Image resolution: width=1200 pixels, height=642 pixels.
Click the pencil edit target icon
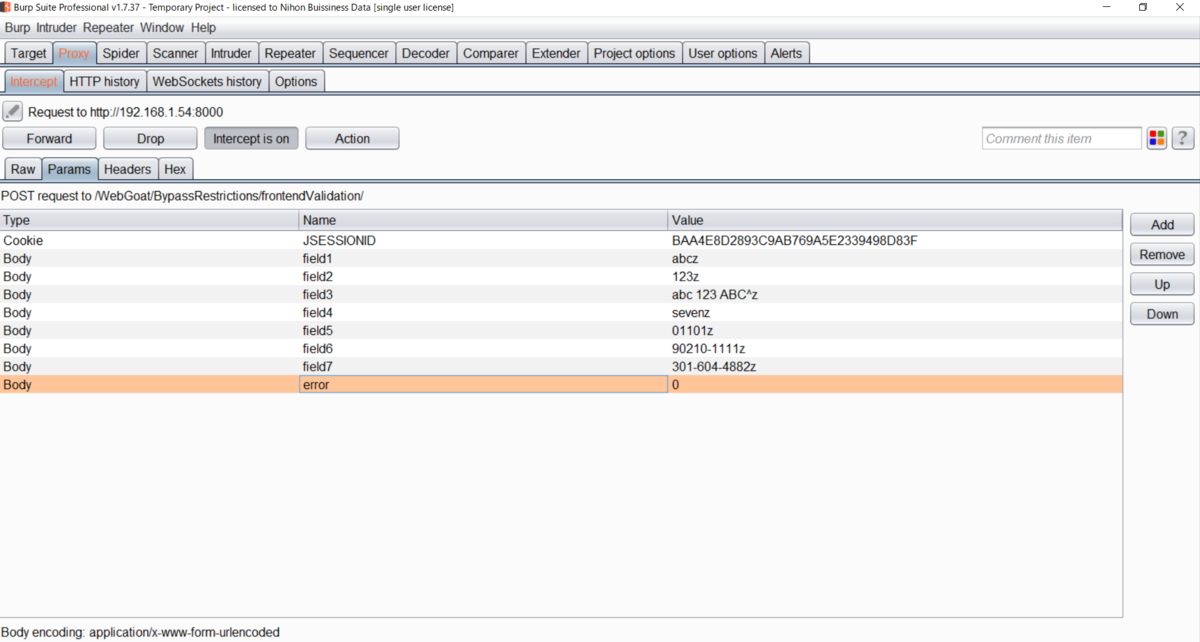coord(12,112)
